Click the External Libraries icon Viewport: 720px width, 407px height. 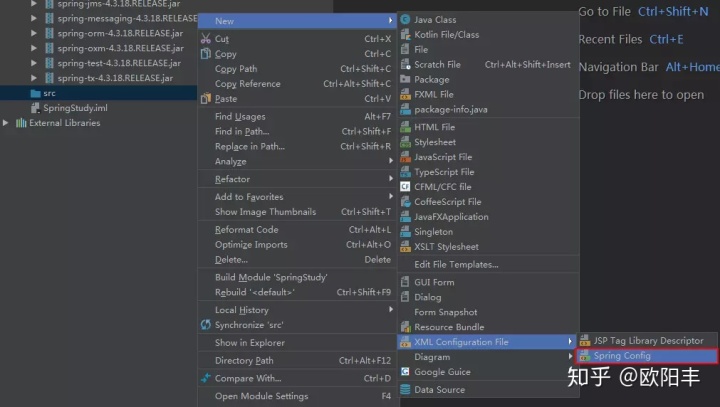click(21, 123)
